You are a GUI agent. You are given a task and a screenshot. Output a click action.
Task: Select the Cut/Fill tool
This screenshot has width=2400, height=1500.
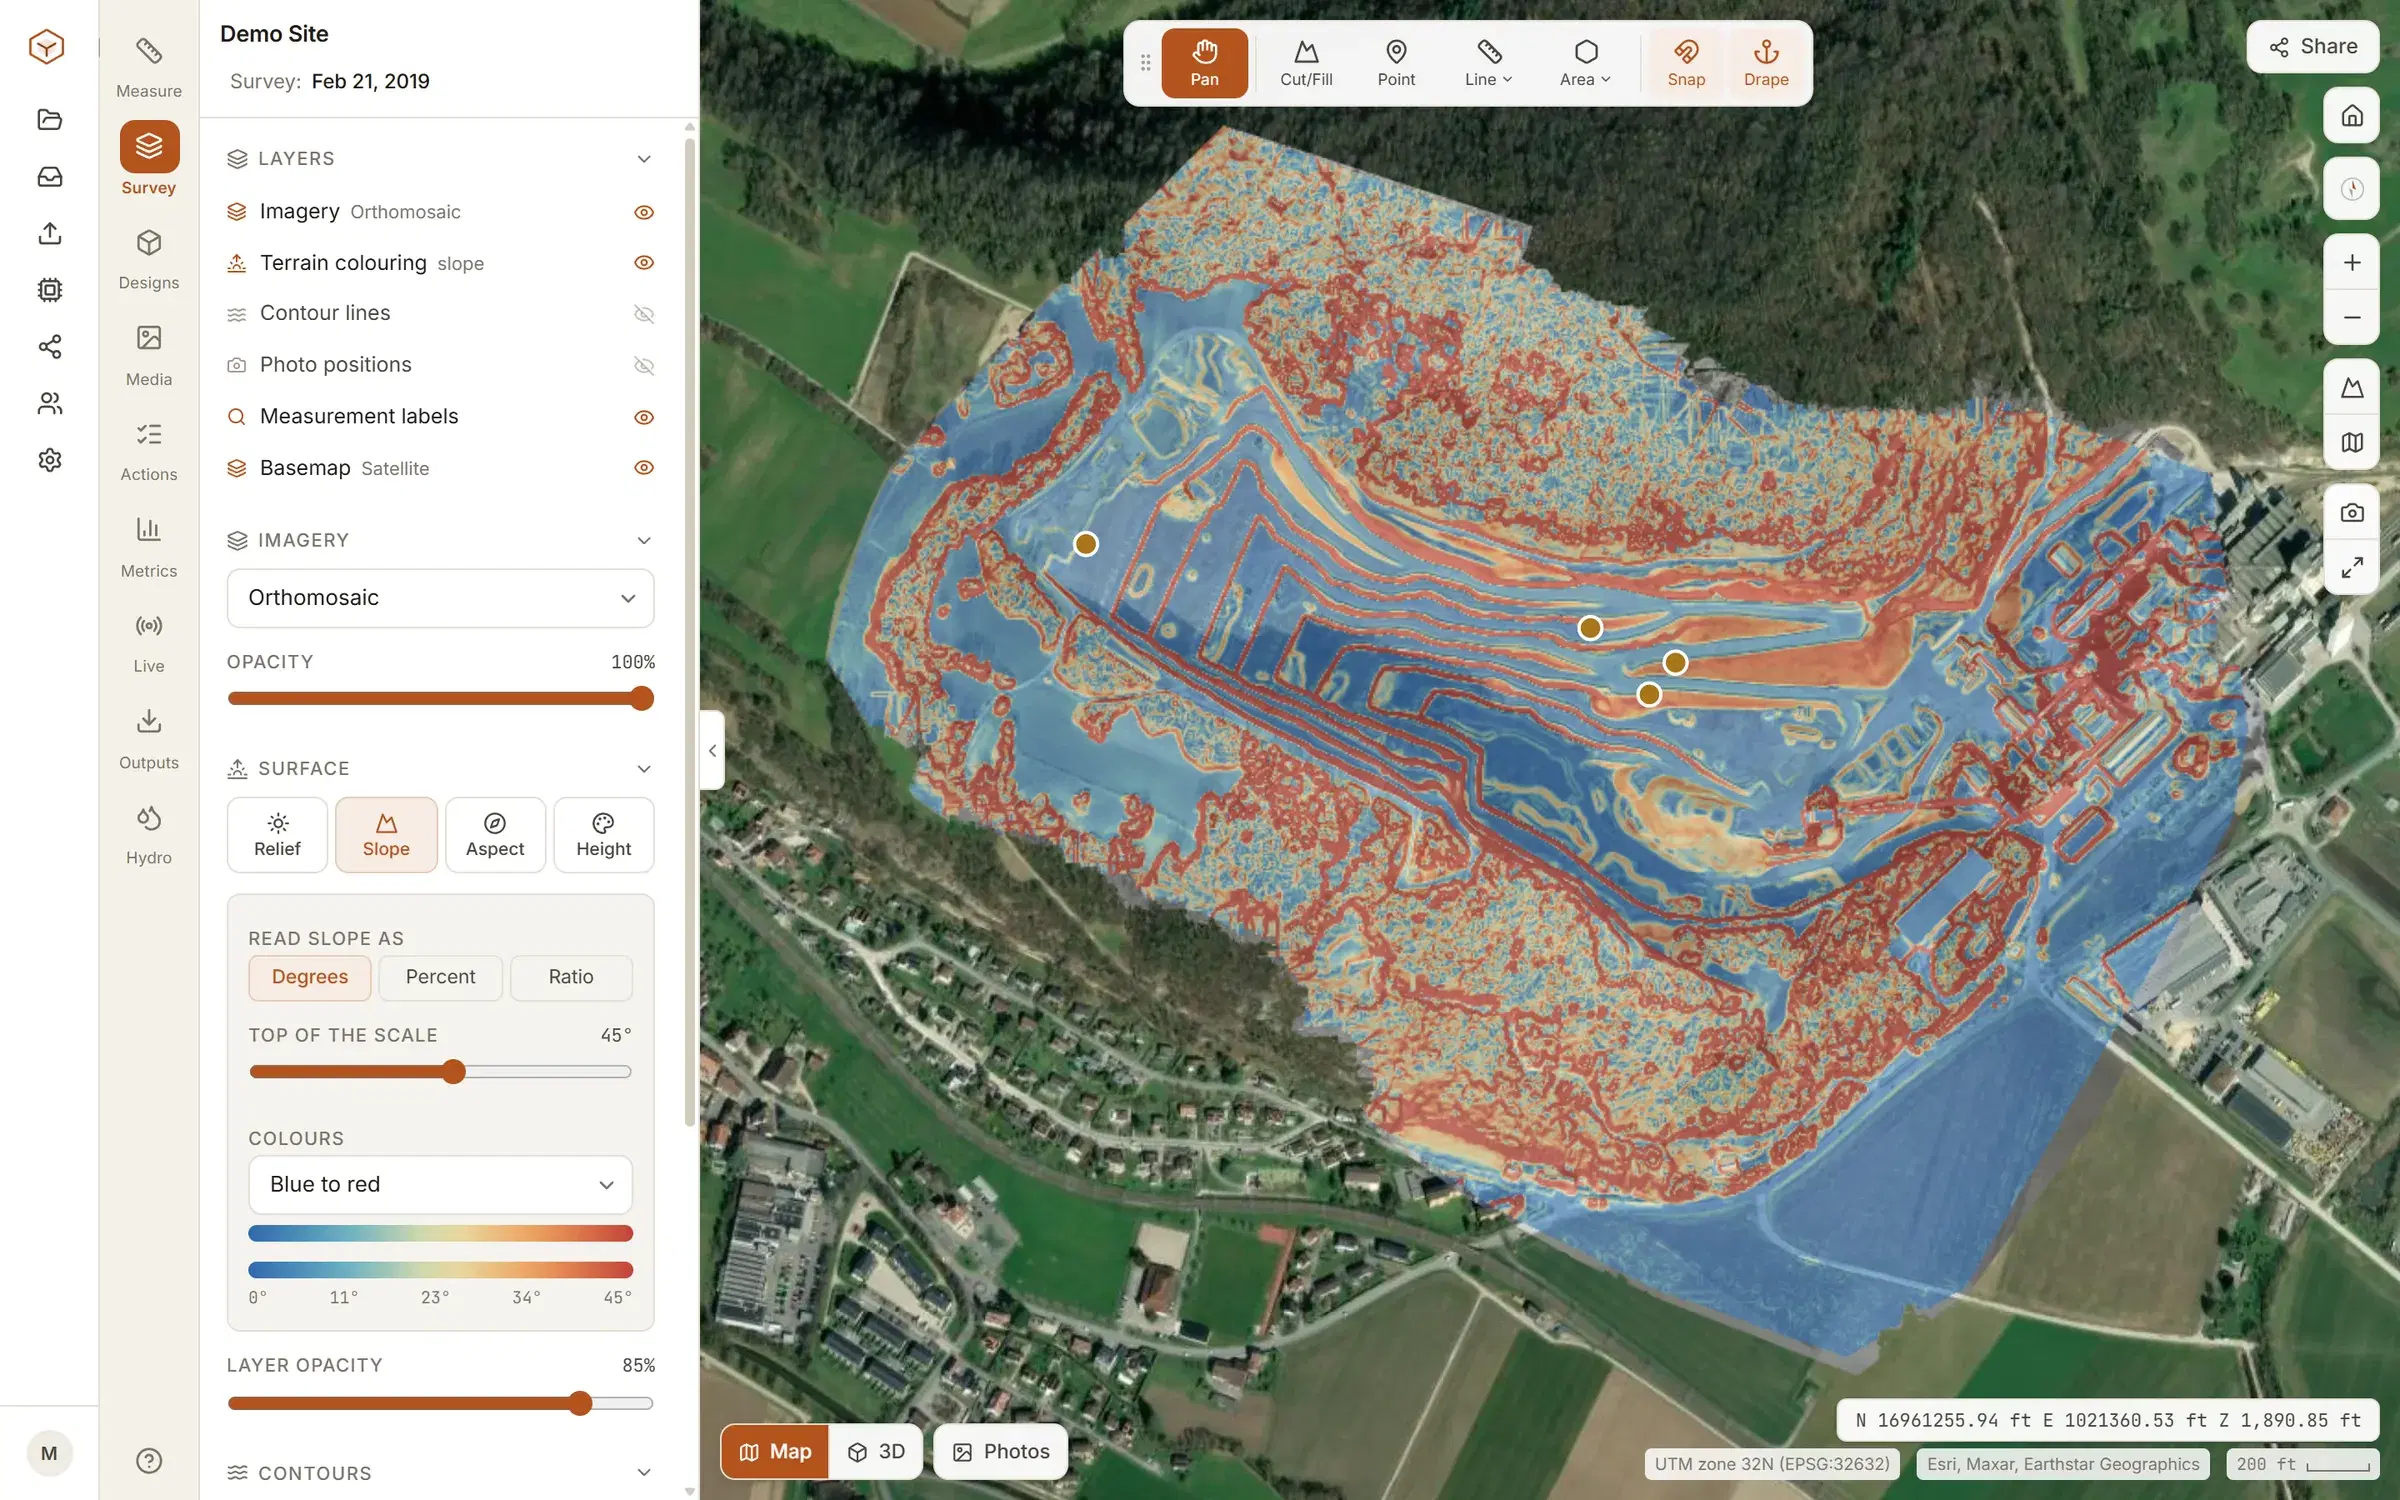[1306, 63]
